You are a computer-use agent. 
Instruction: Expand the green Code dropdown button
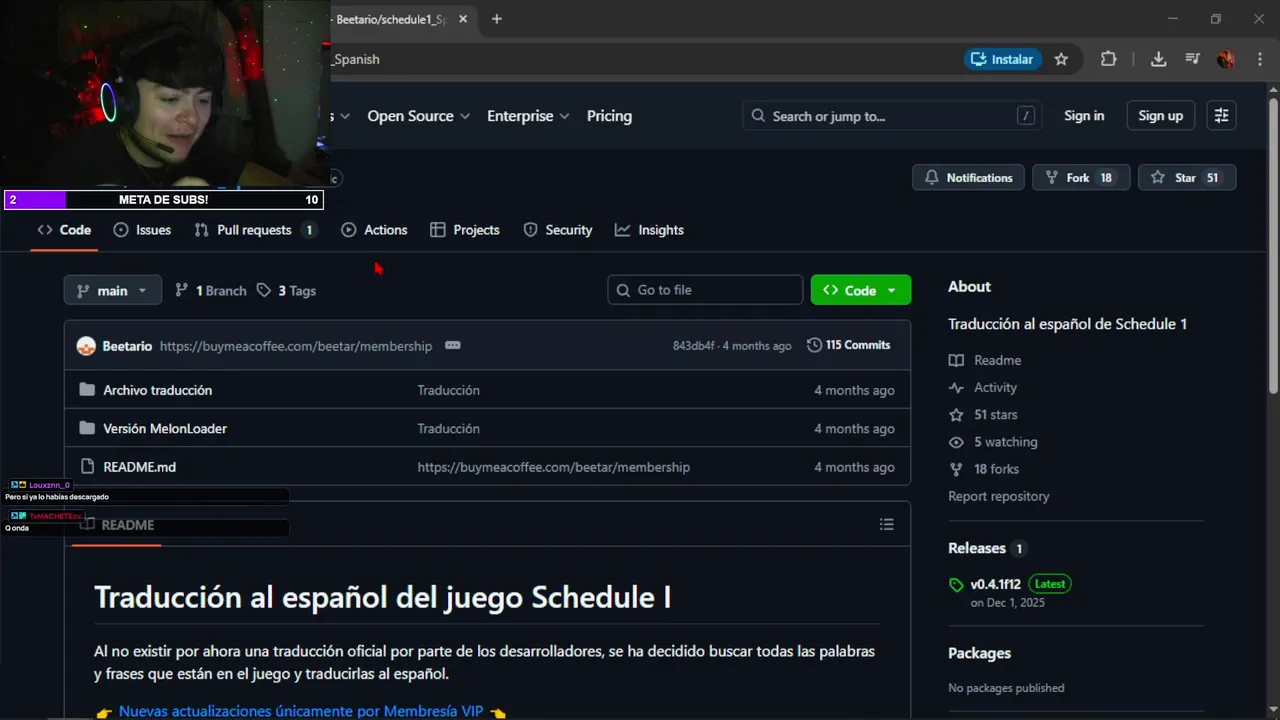point(860,290)
